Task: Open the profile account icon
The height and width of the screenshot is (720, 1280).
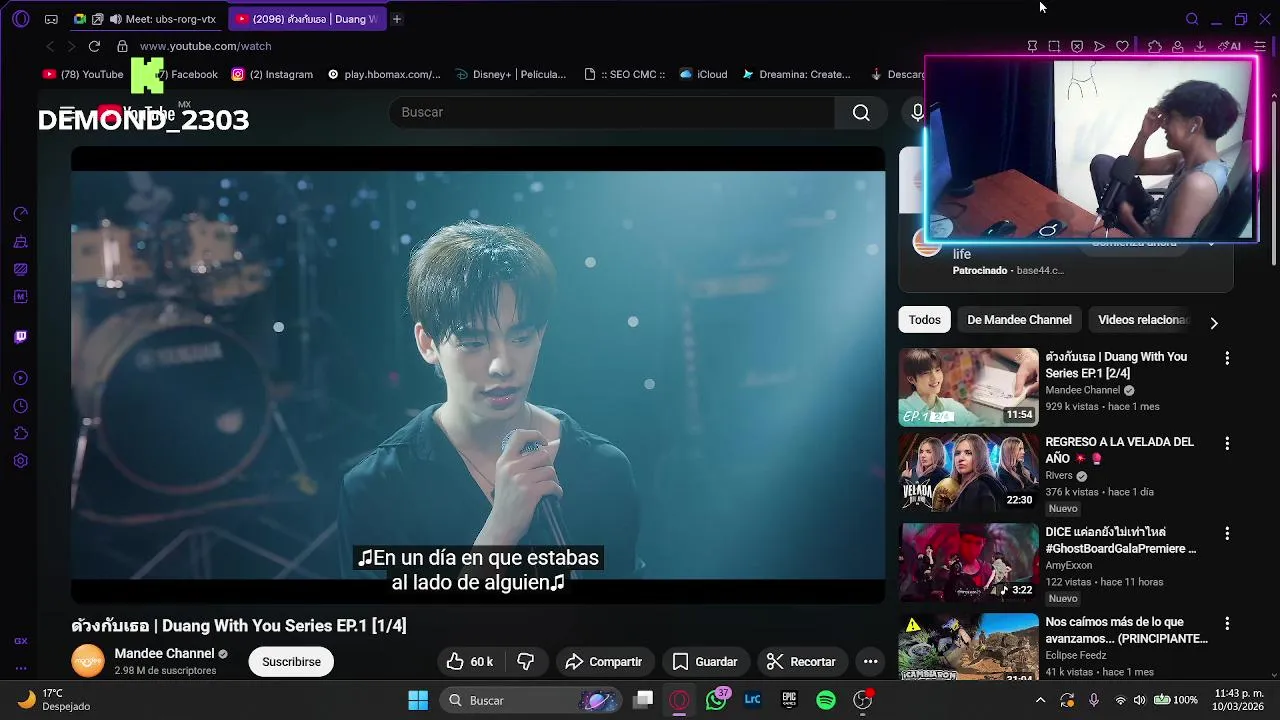Action: click(1178, 46)
